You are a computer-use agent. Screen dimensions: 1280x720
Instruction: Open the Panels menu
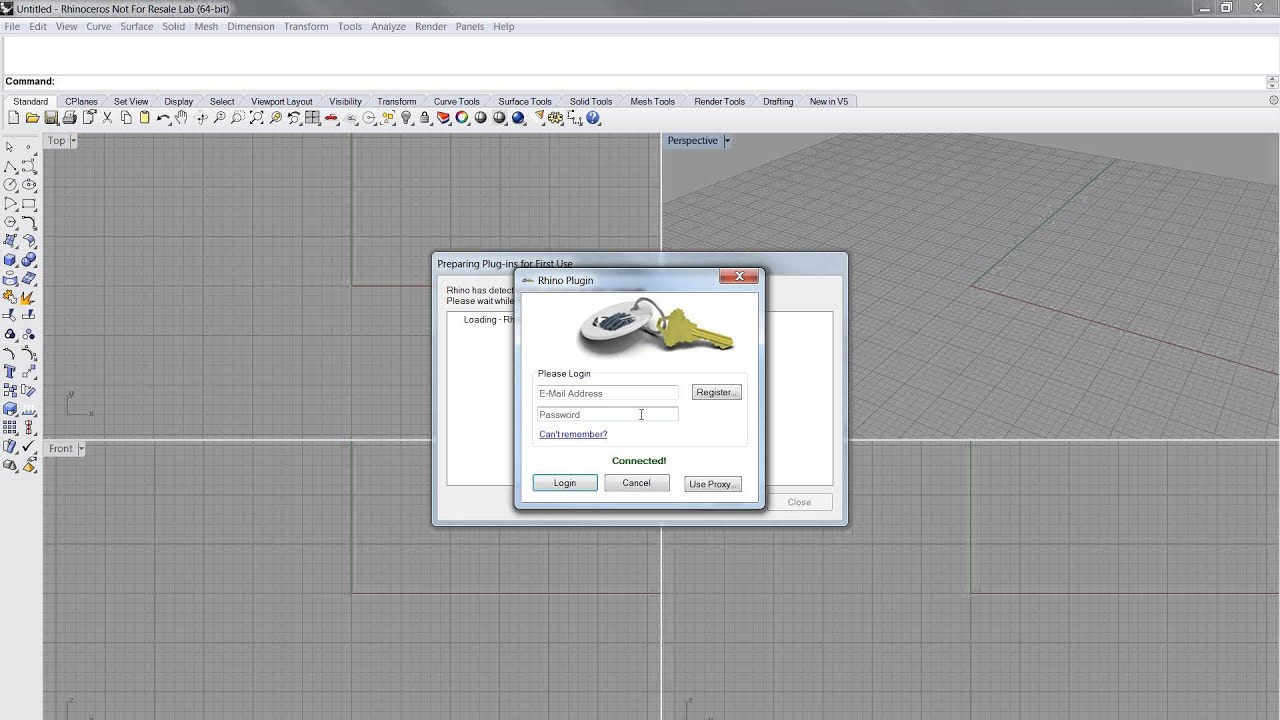[x=470, y=26]
